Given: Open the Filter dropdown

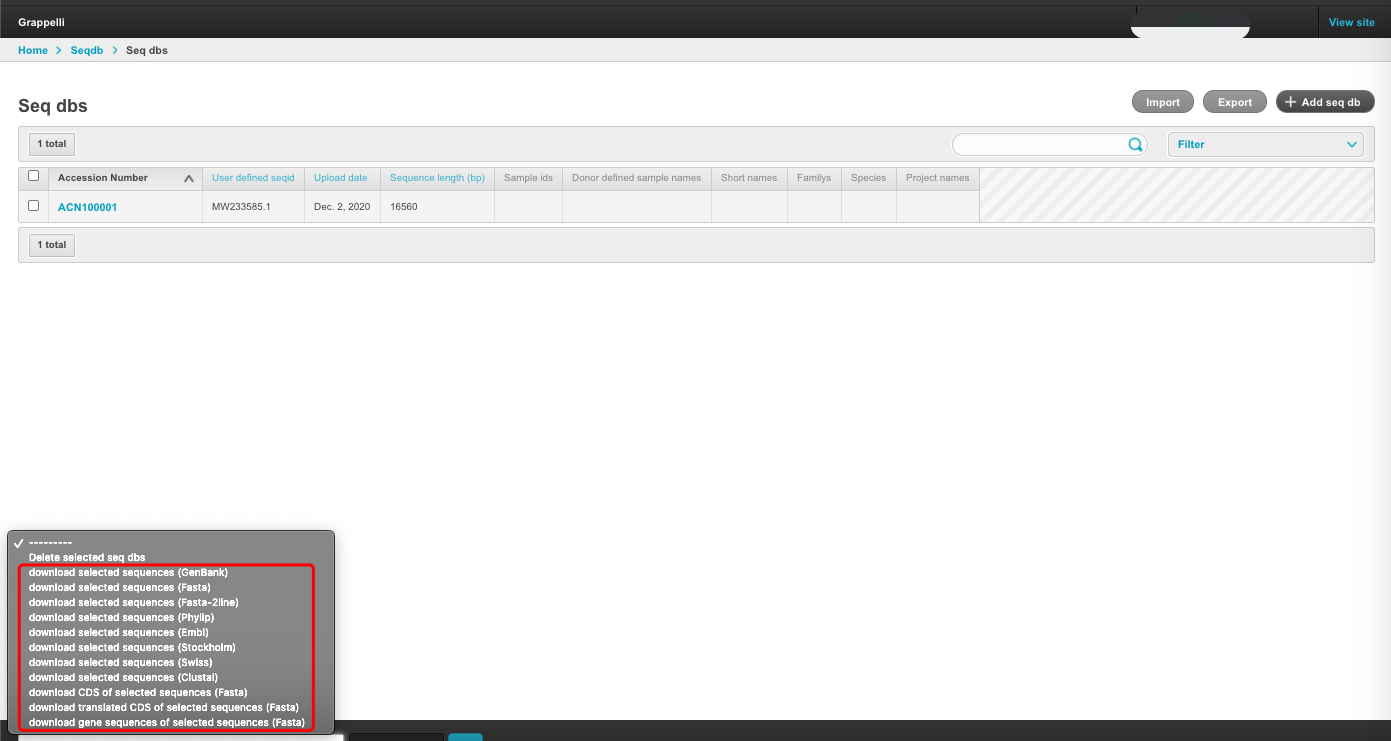Looking at the screenshot, I should tap(1266, 144).
